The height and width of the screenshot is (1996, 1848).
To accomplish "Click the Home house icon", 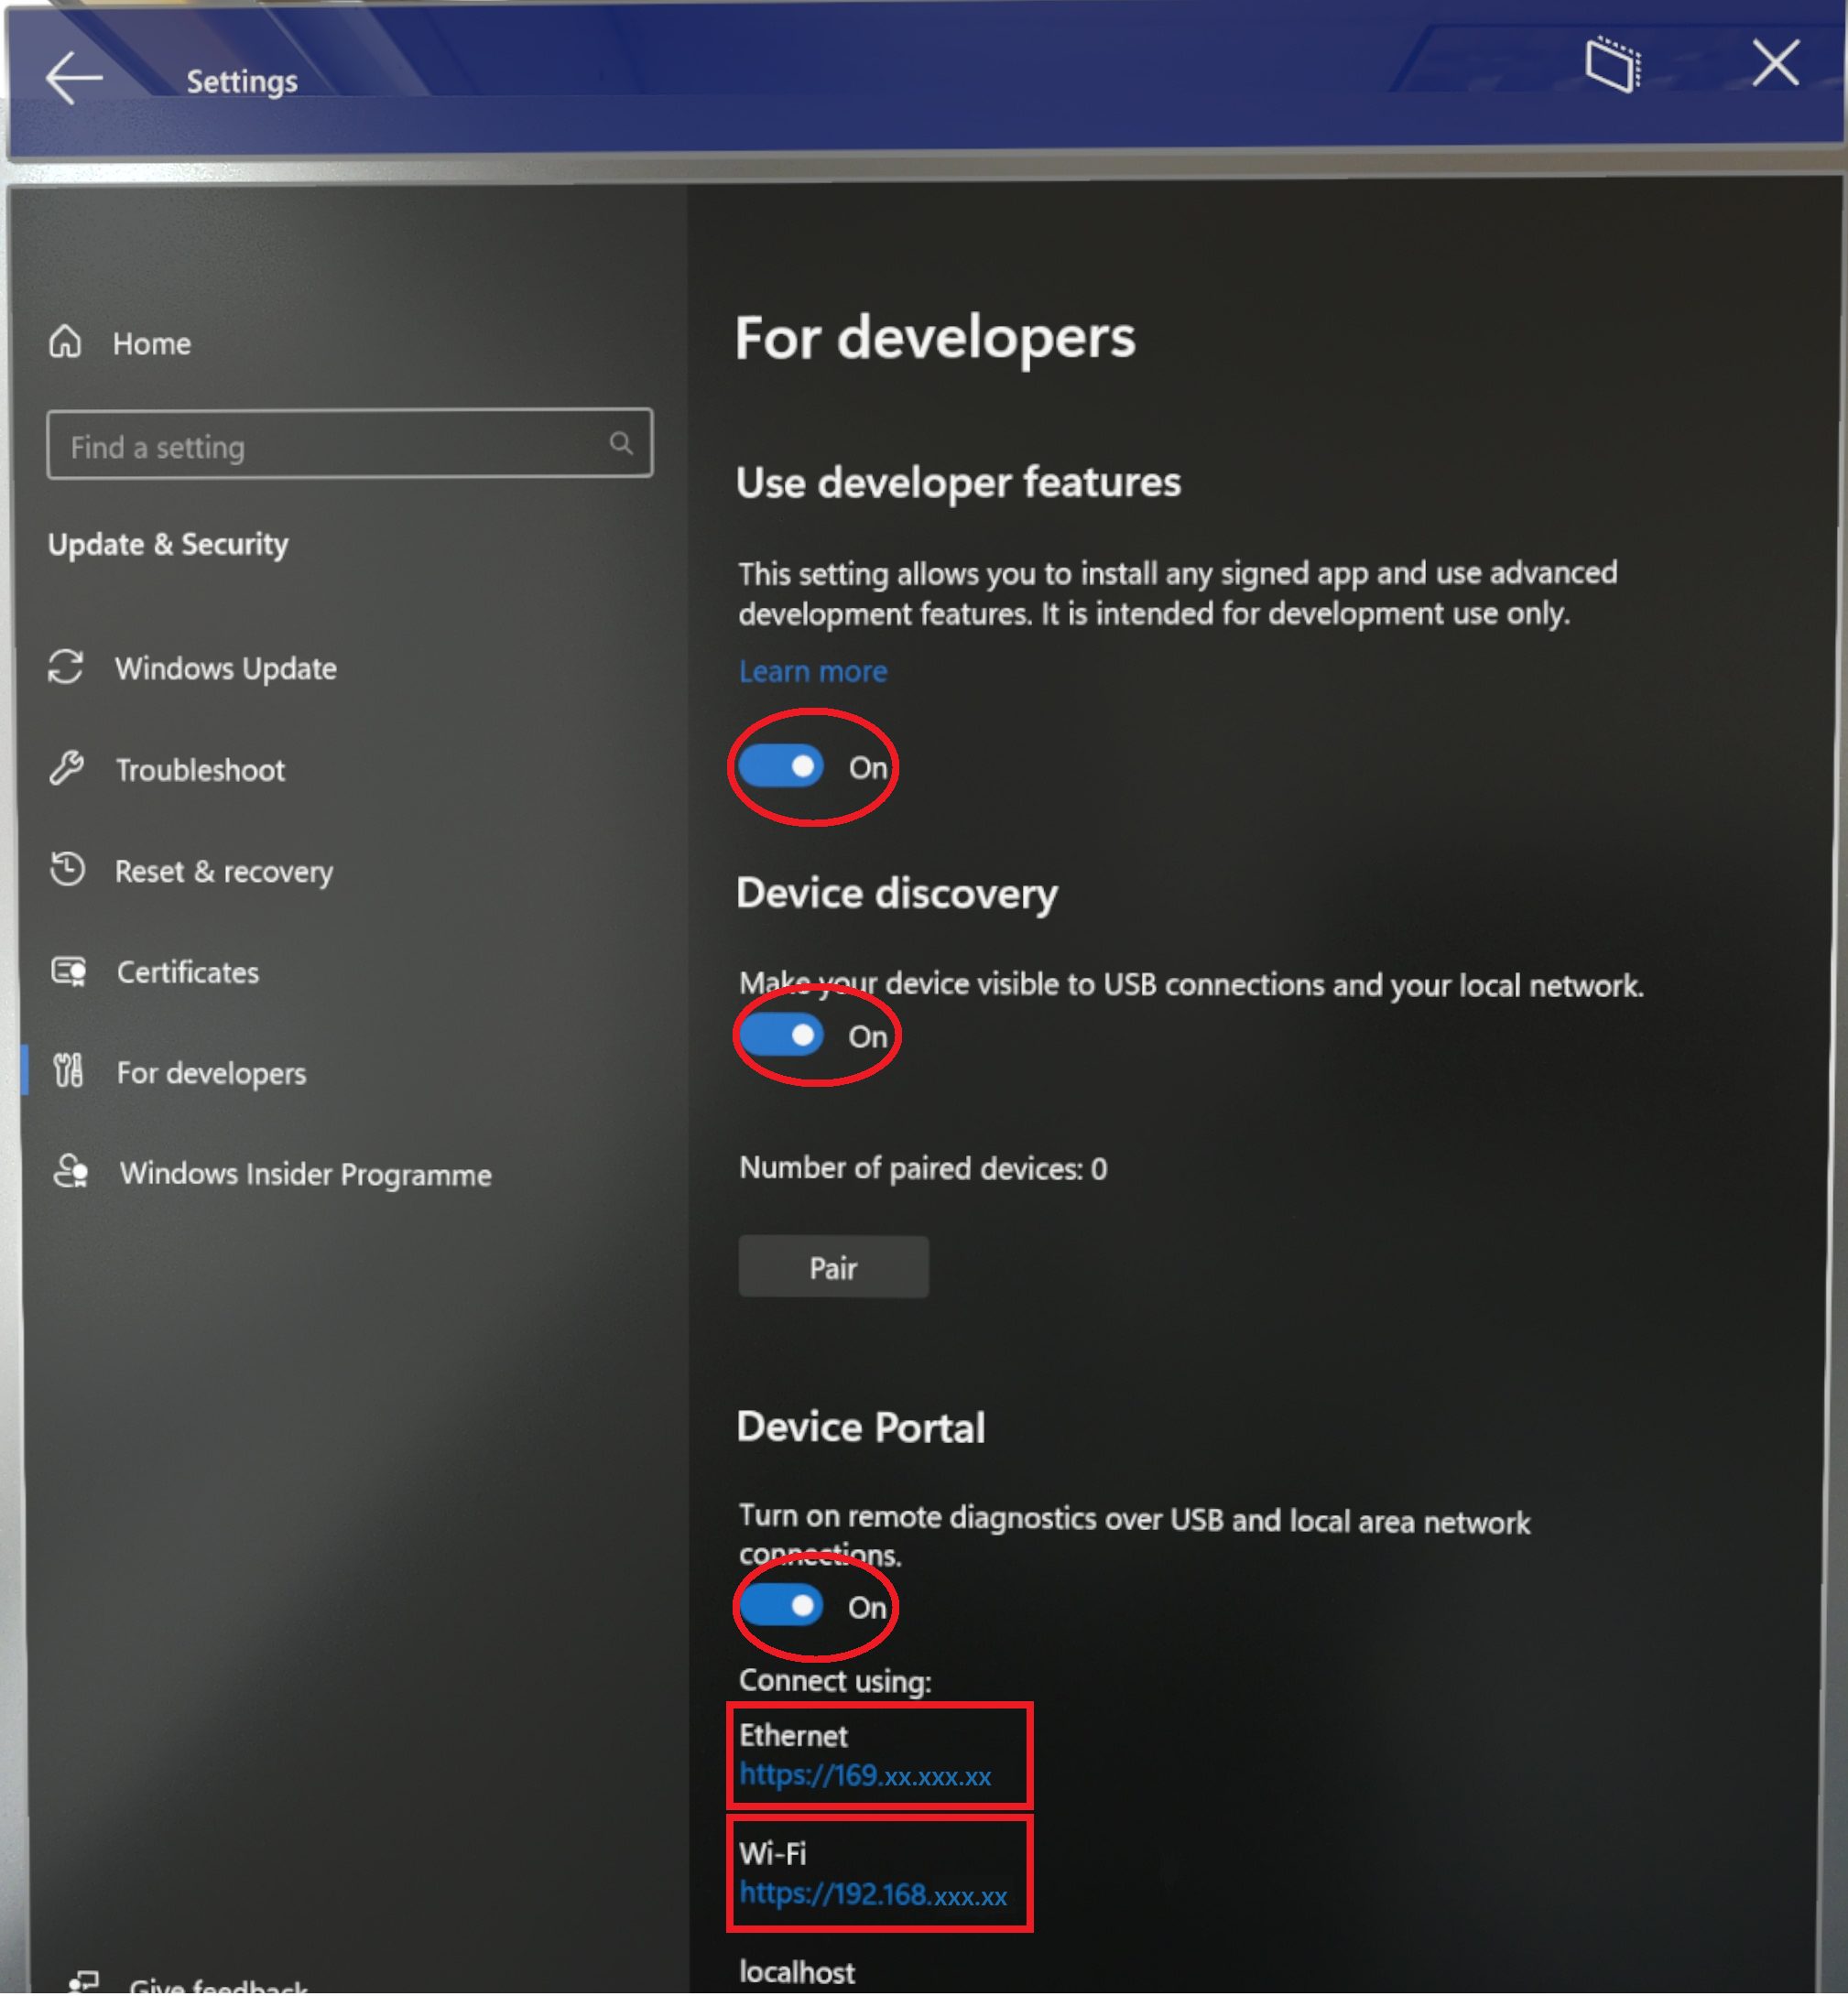I will click(66, 342).
